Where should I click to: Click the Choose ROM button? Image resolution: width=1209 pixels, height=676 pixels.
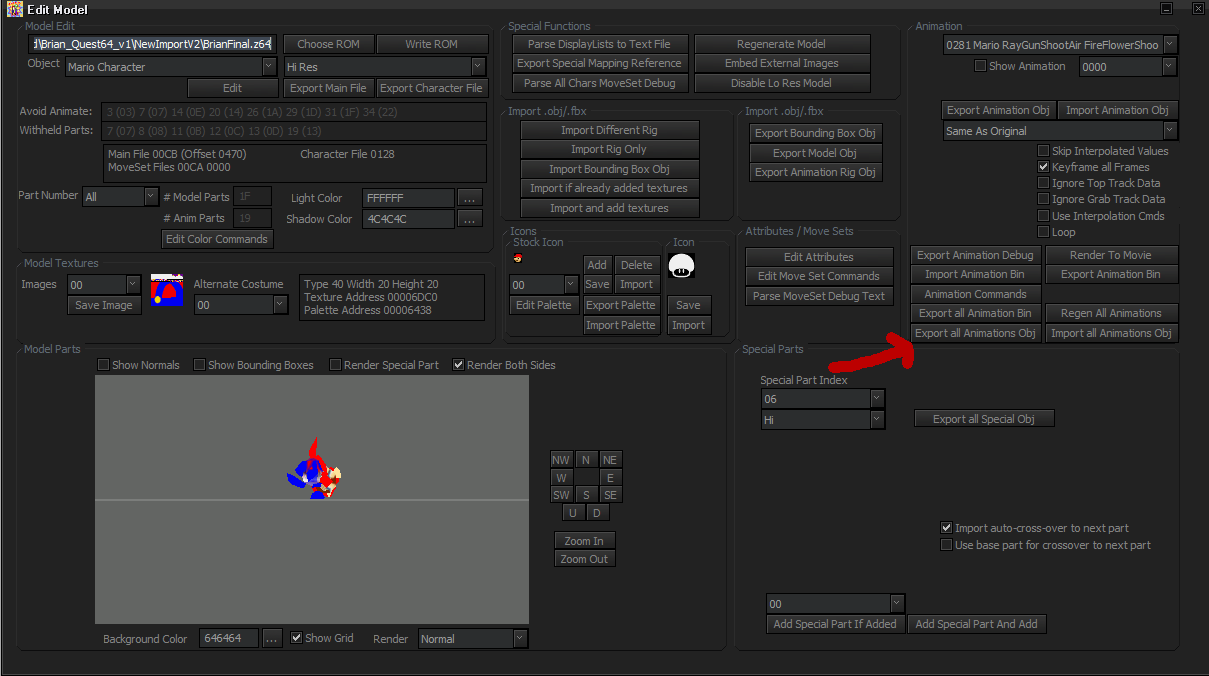click(x=329, y=44)
